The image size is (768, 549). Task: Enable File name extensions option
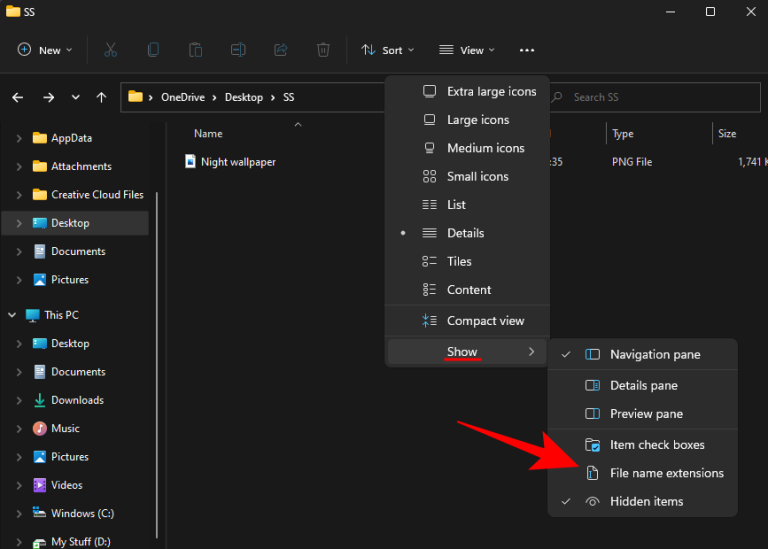click(666, 473)
